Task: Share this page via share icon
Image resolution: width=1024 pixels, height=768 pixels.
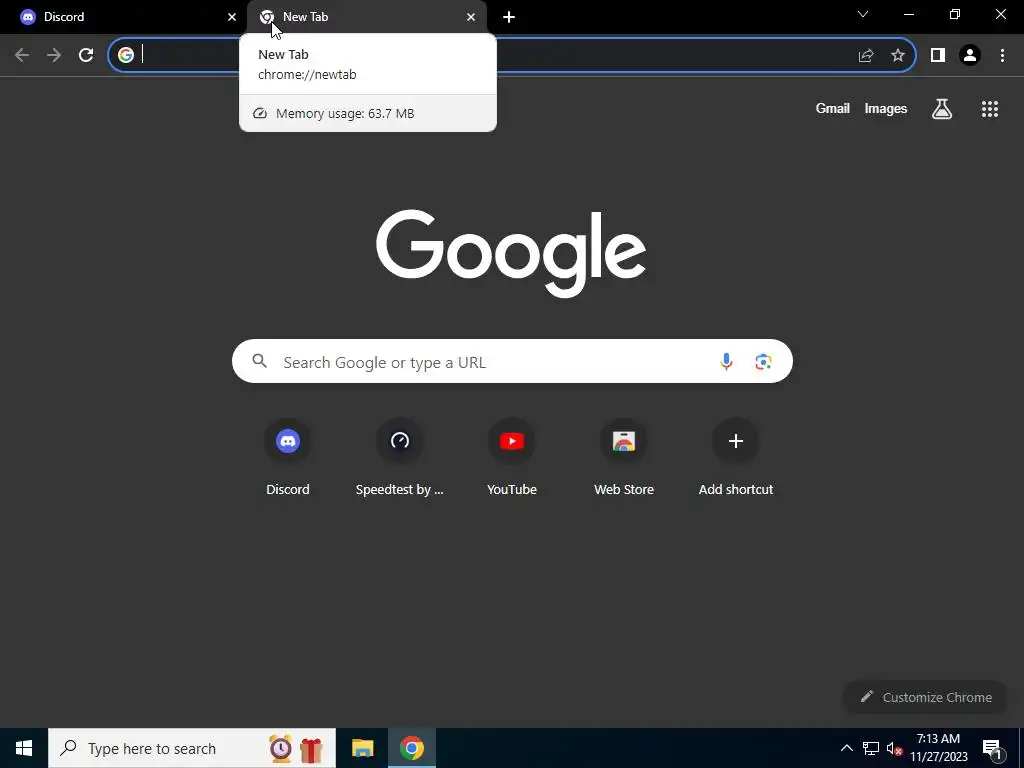Action: tap(866, 55)
